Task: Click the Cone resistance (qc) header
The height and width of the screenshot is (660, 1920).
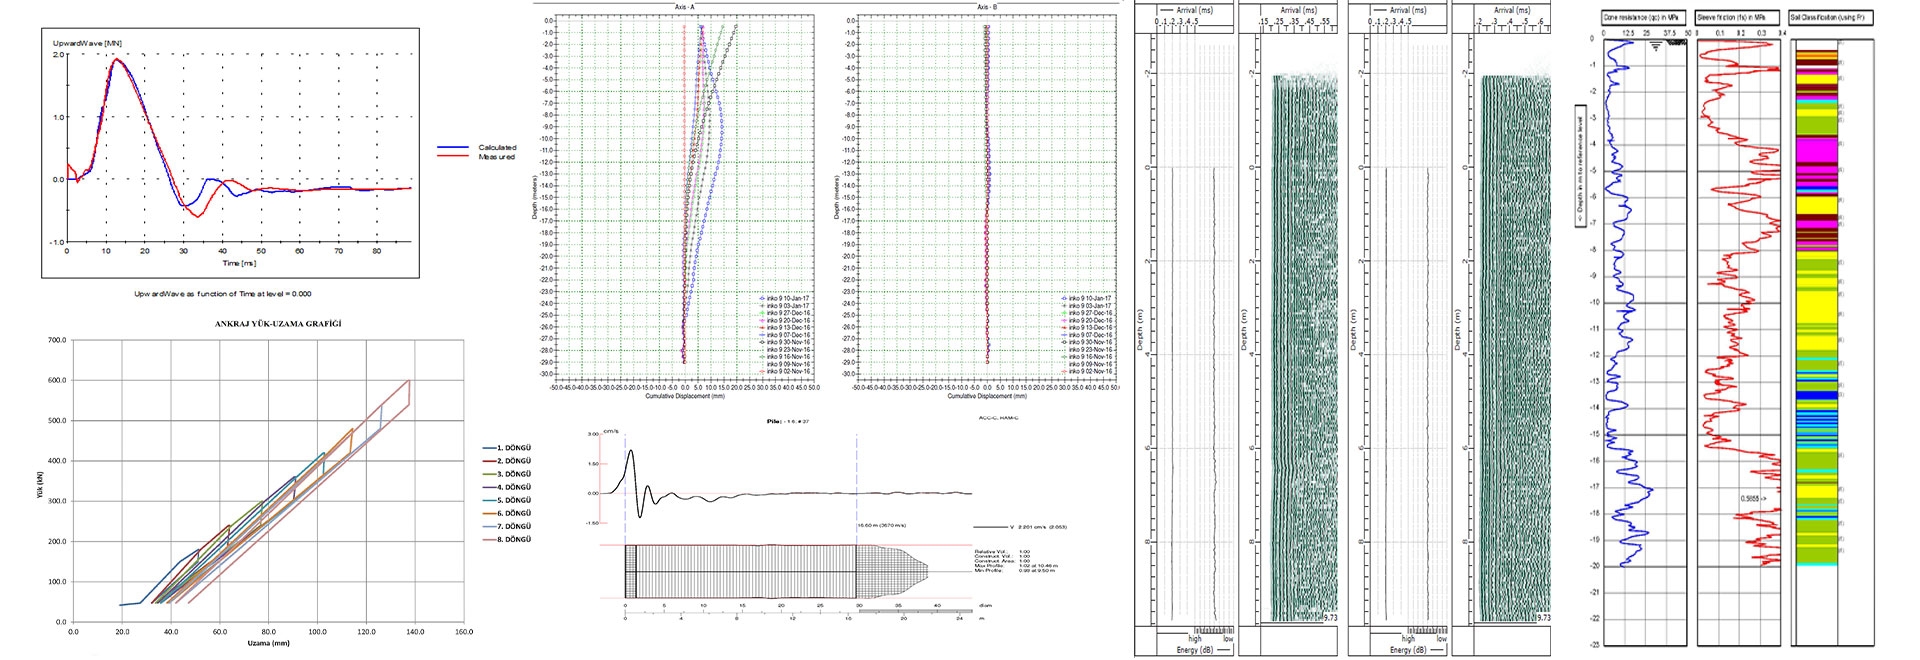Action: 1643,18
